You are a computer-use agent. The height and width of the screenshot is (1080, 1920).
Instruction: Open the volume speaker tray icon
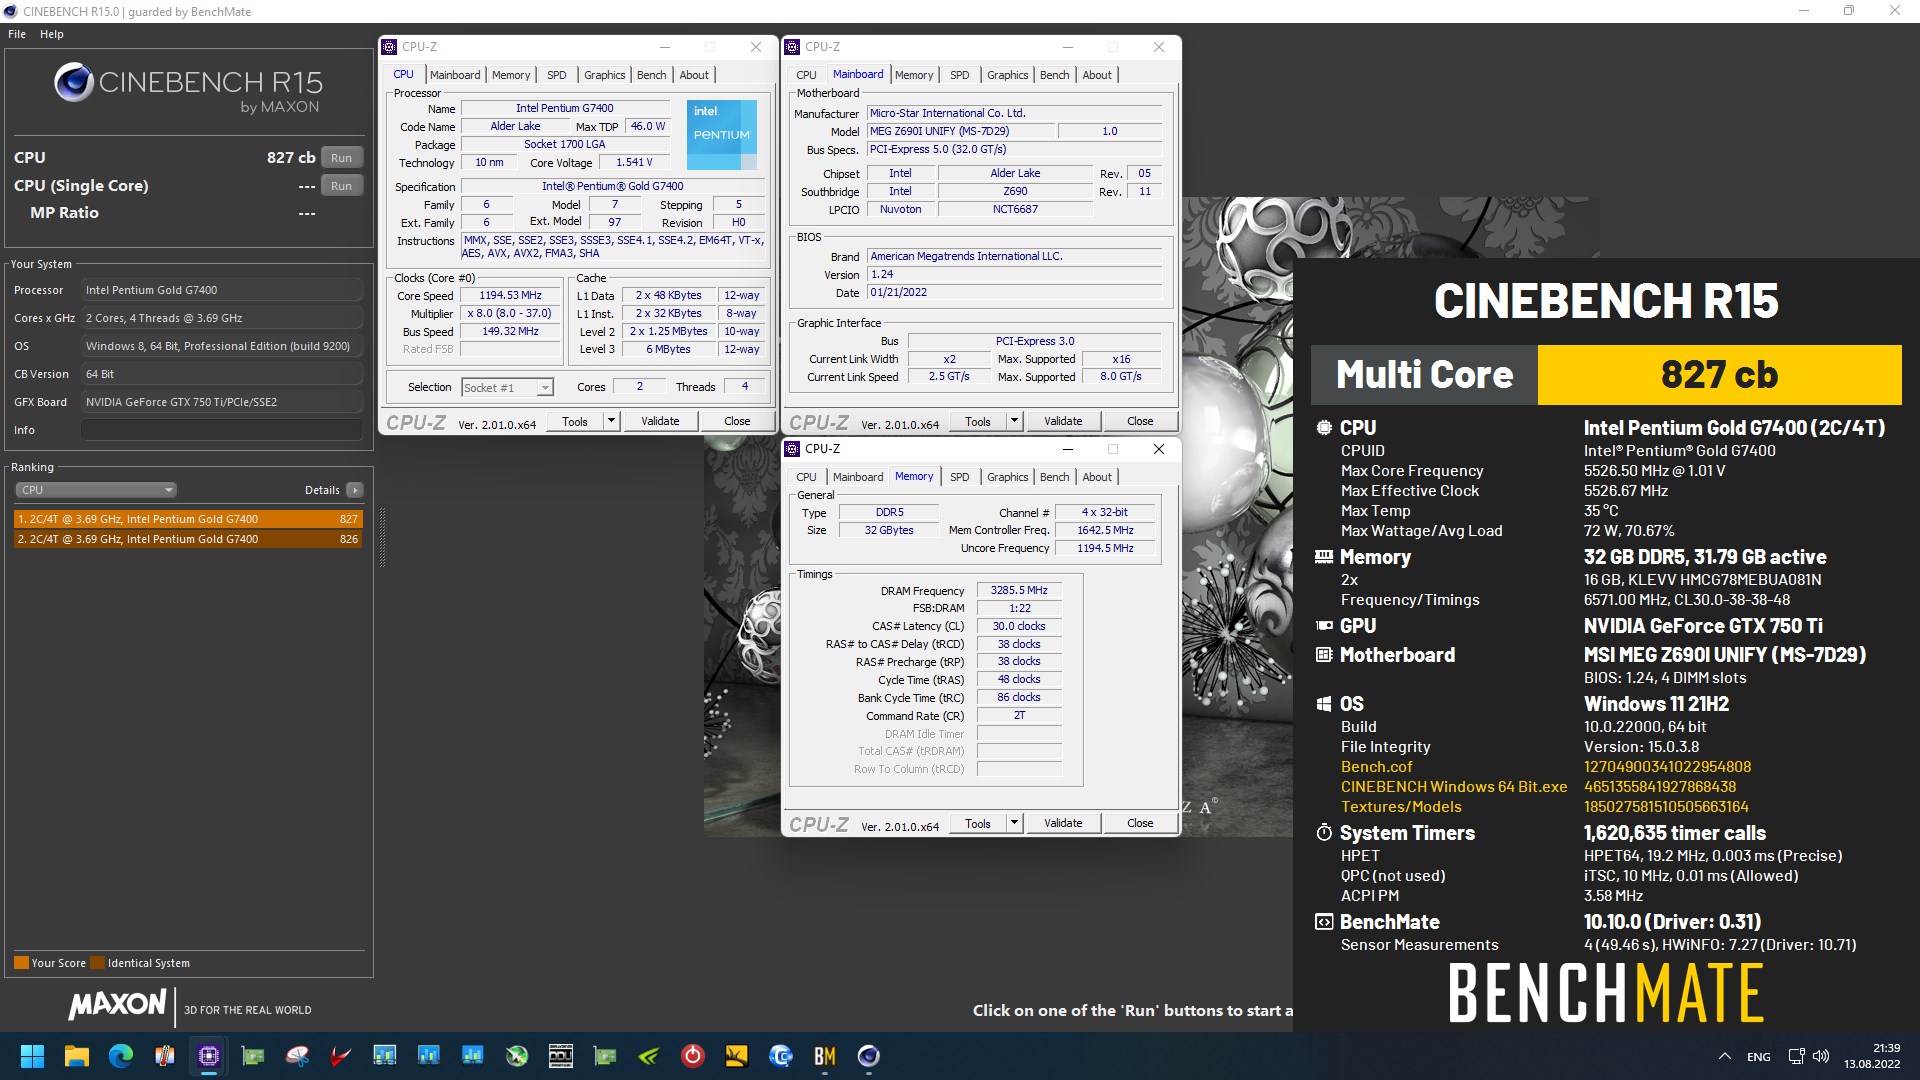point(1821,1056)
